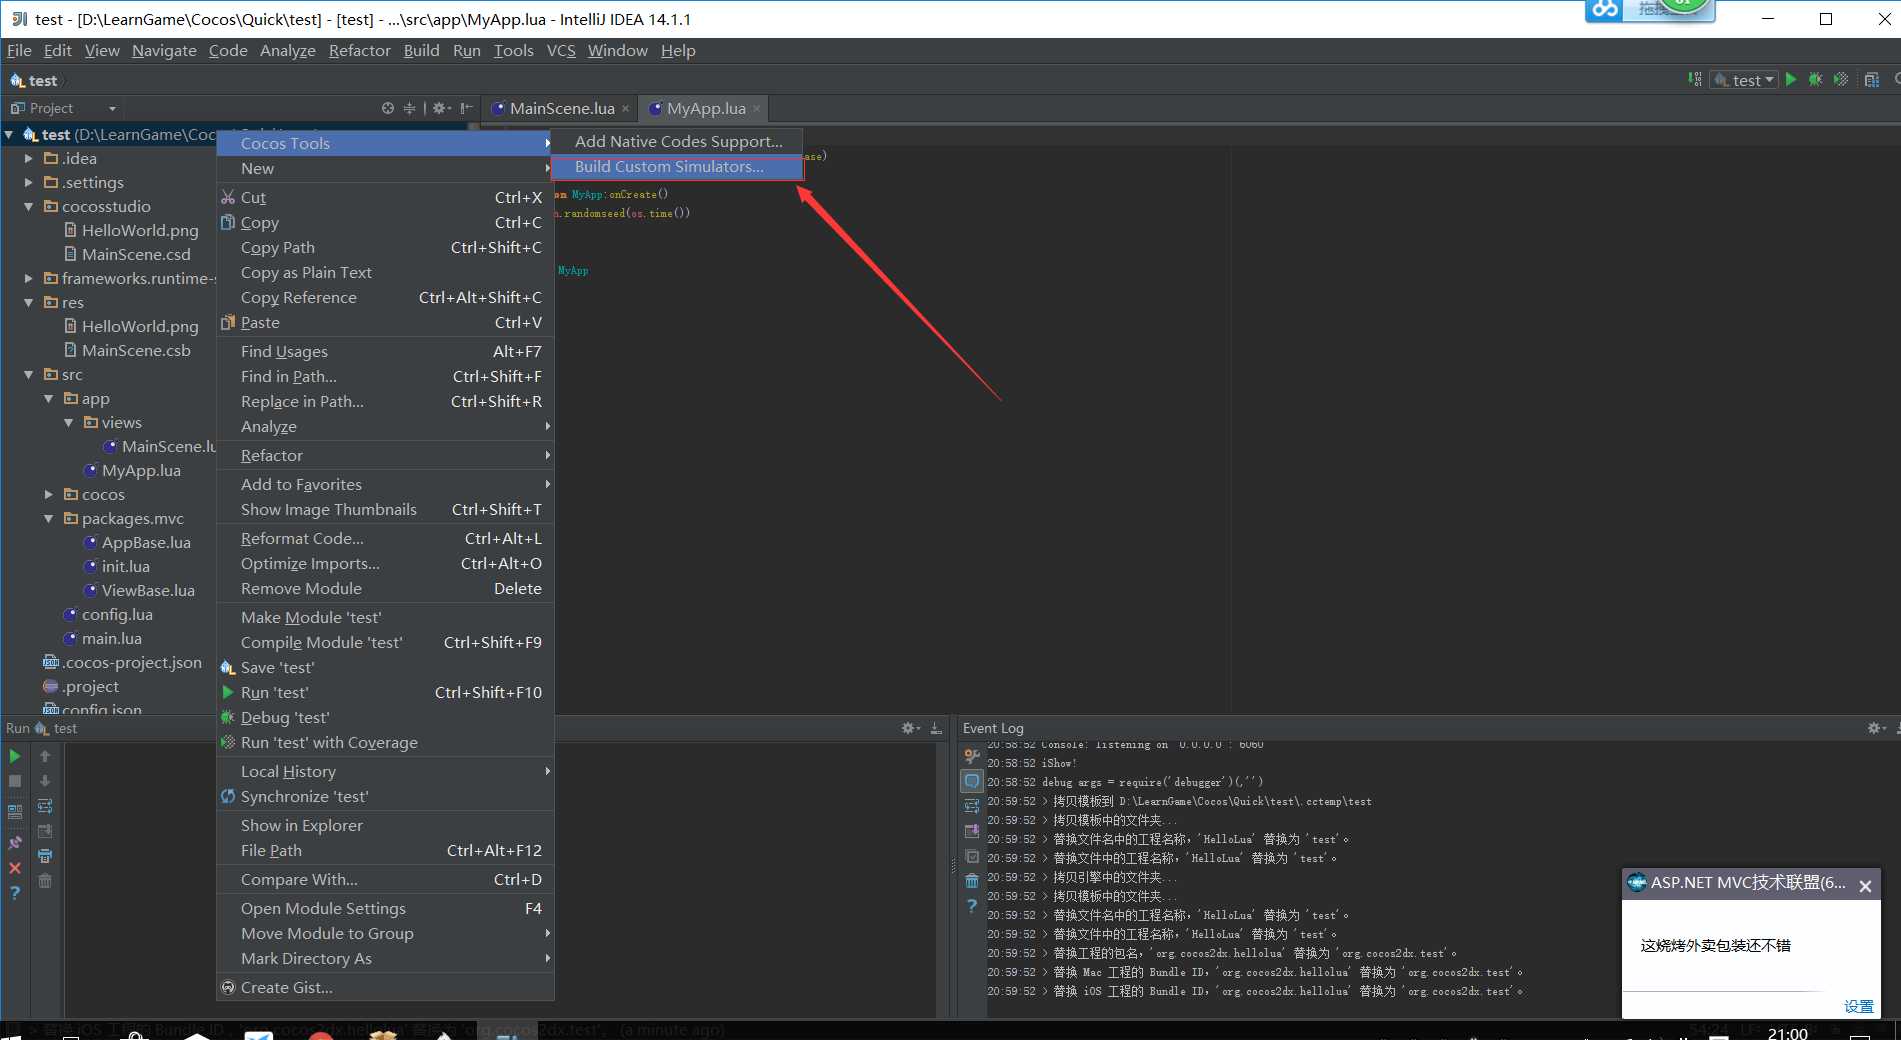This screenshot has width=1901, height=1040.
Task: Toggle soft-wraps in Run console
Action: (x=45, y=806)
